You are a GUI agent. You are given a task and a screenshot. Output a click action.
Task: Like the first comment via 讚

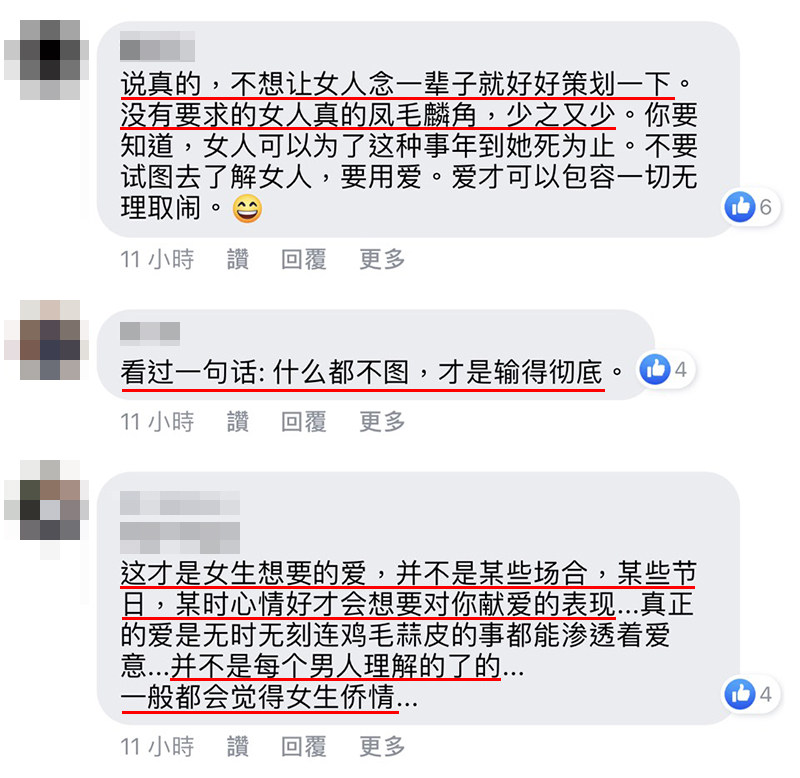[x=238, y=259]
